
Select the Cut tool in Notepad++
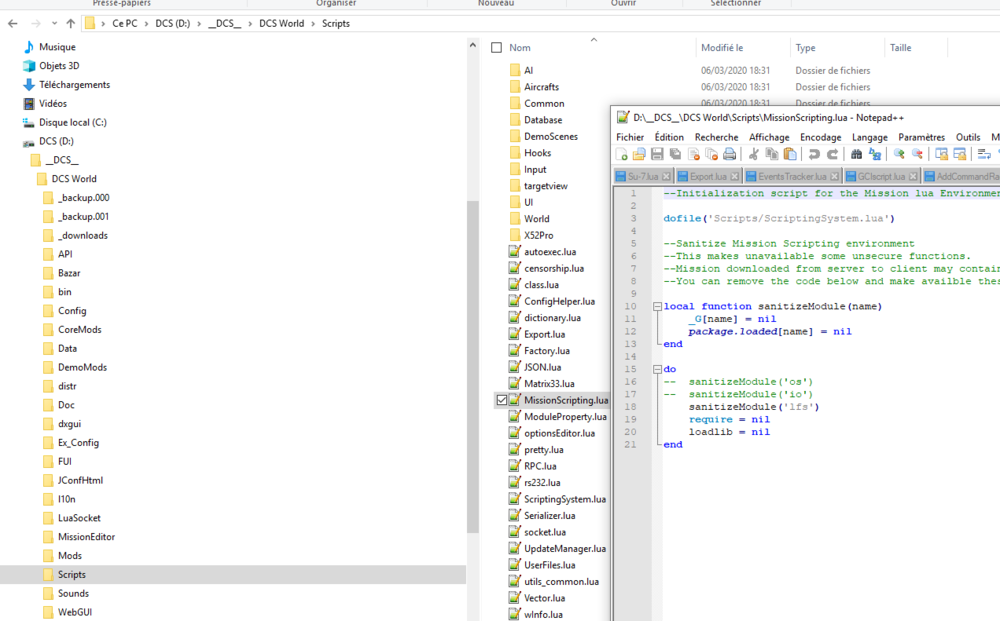(x=753, y=155)
